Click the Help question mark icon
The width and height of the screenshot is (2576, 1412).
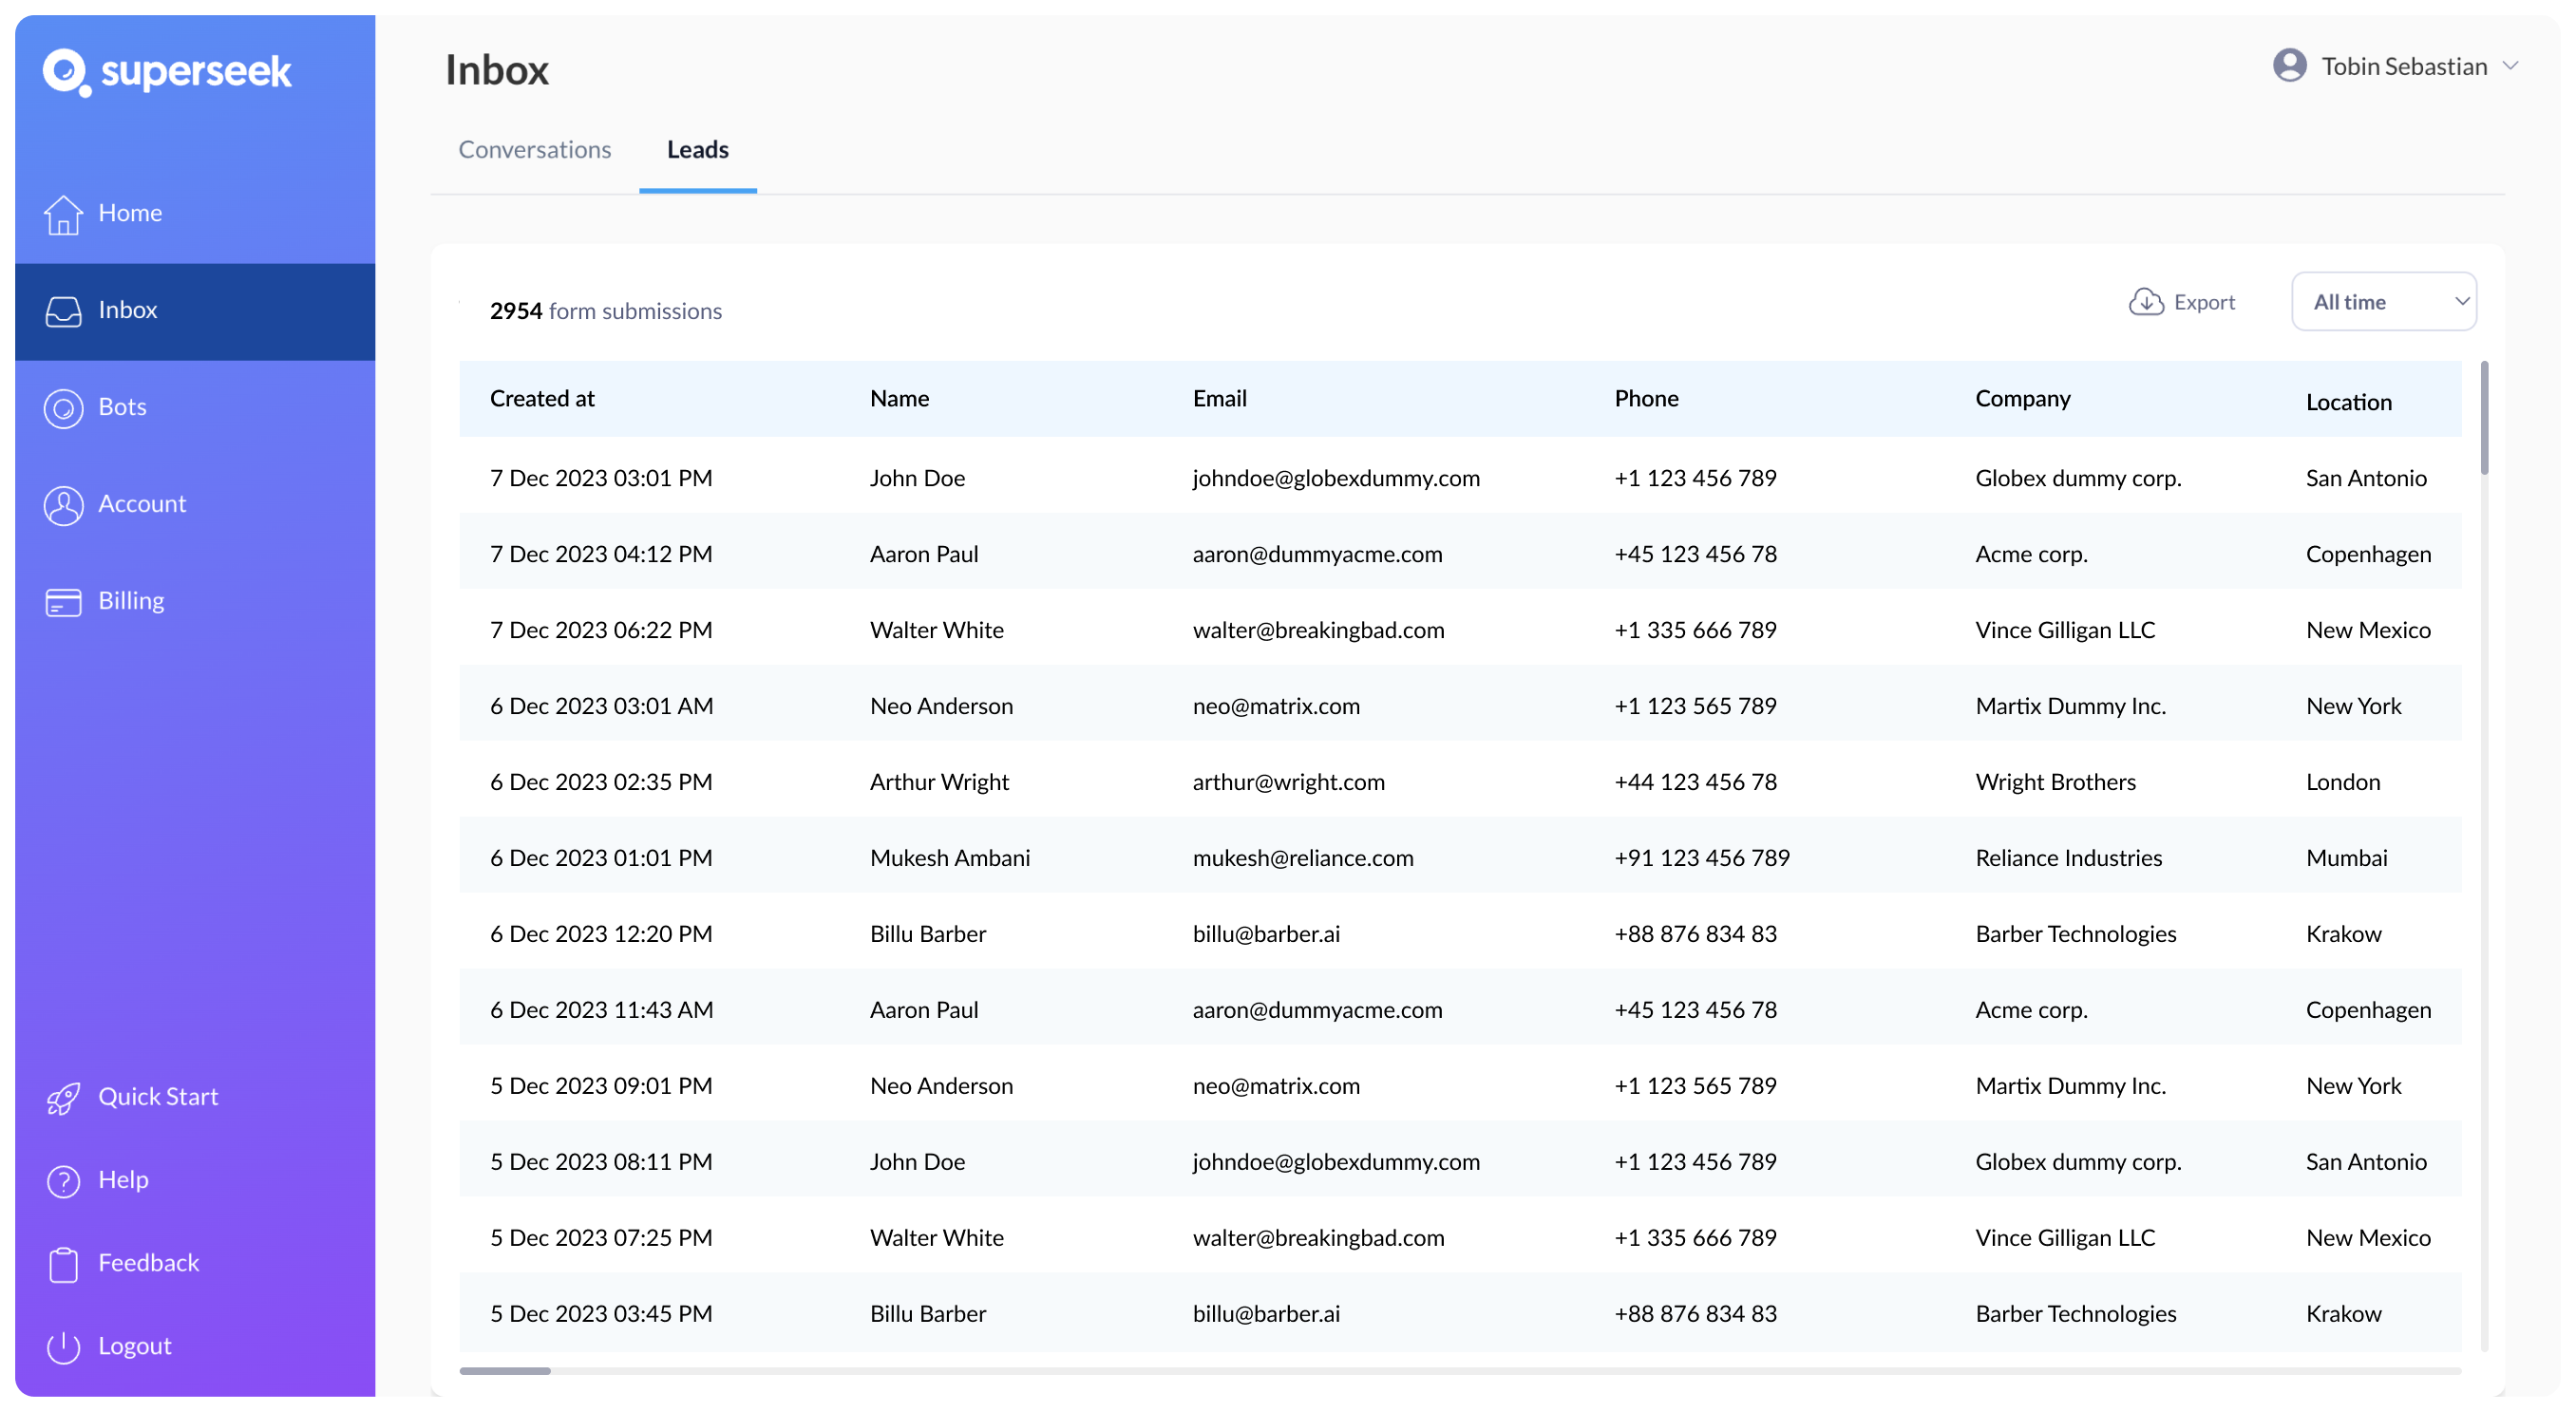pyautogui.click(x=63, y=1181)
